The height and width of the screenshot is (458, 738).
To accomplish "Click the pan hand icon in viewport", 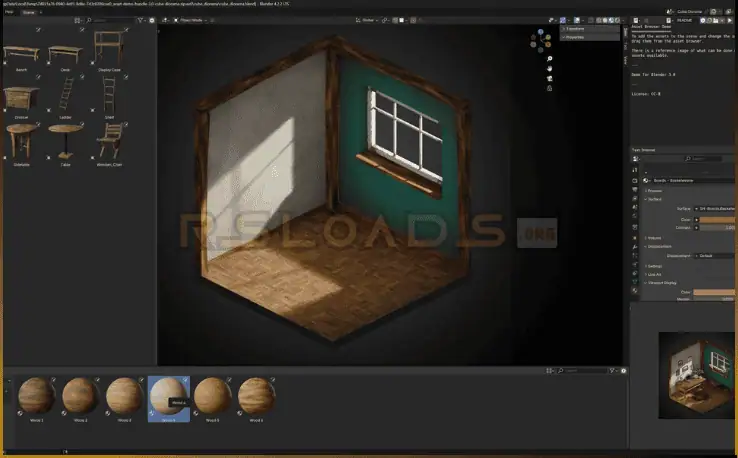I will (x=549, y=69).
